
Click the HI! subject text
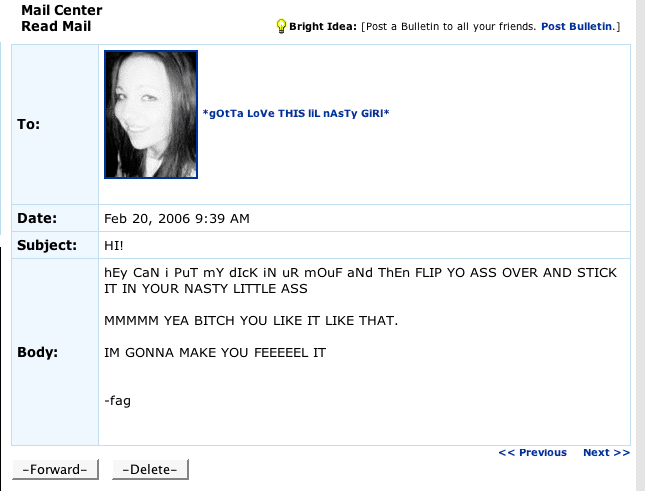(114, 246)
